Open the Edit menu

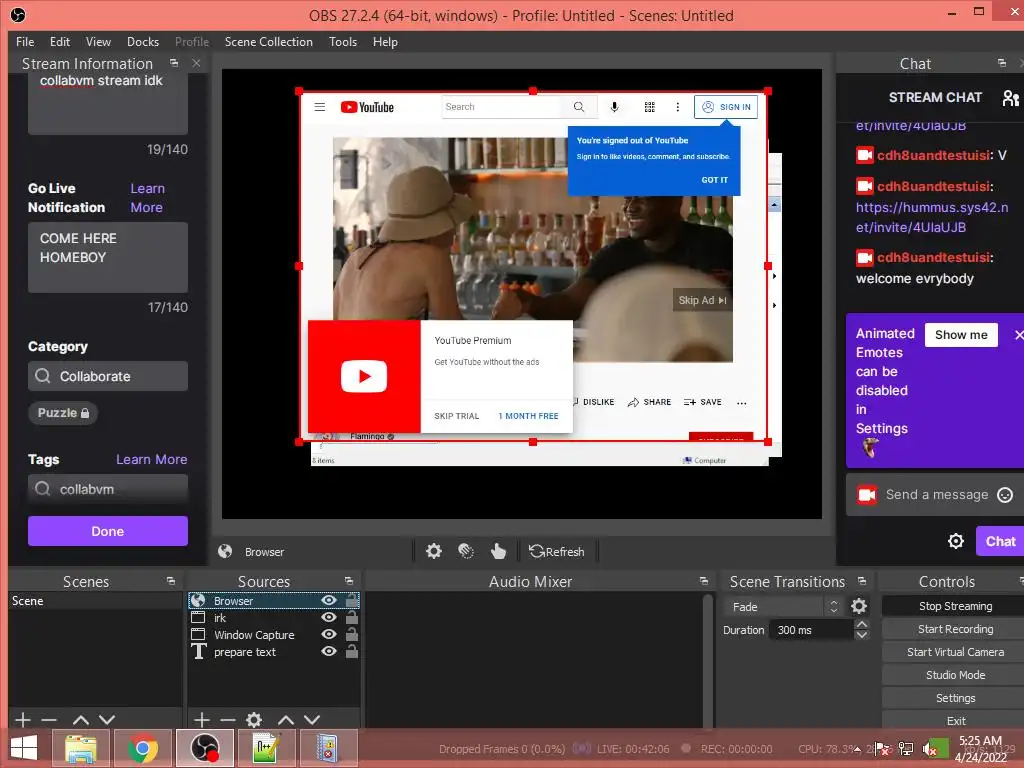pos(59,42)
